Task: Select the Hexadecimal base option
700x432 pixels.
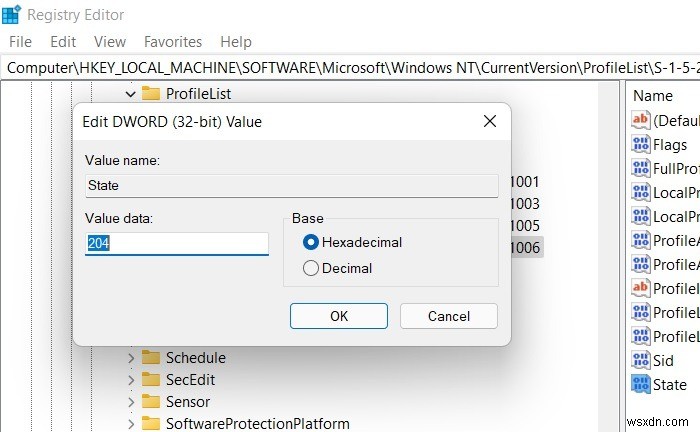Action: pos(311,242)
